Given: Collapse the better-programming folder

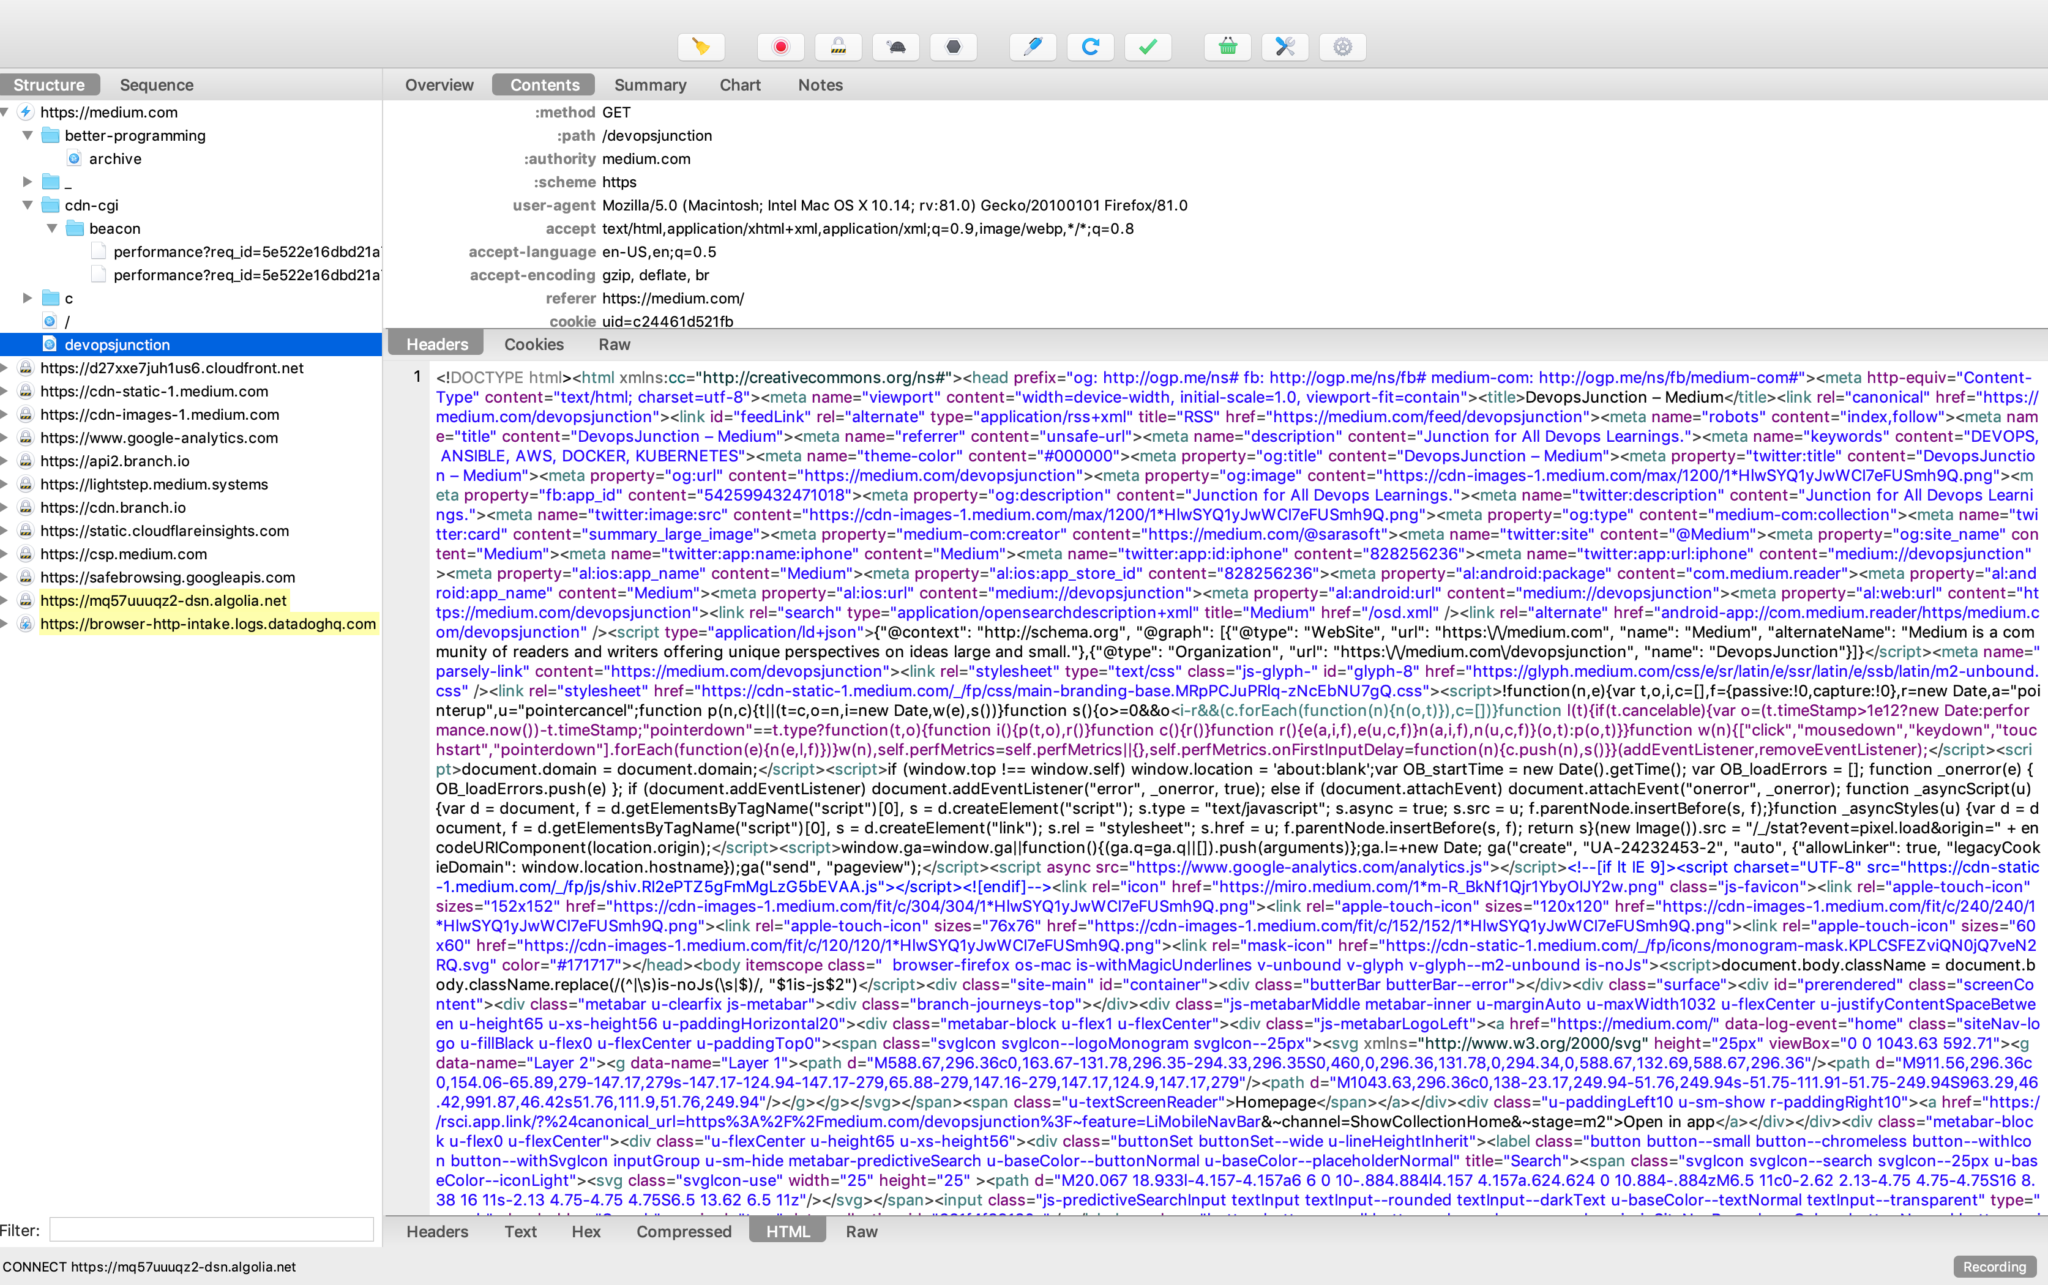Looking at the screenshot, I should 28,135.
